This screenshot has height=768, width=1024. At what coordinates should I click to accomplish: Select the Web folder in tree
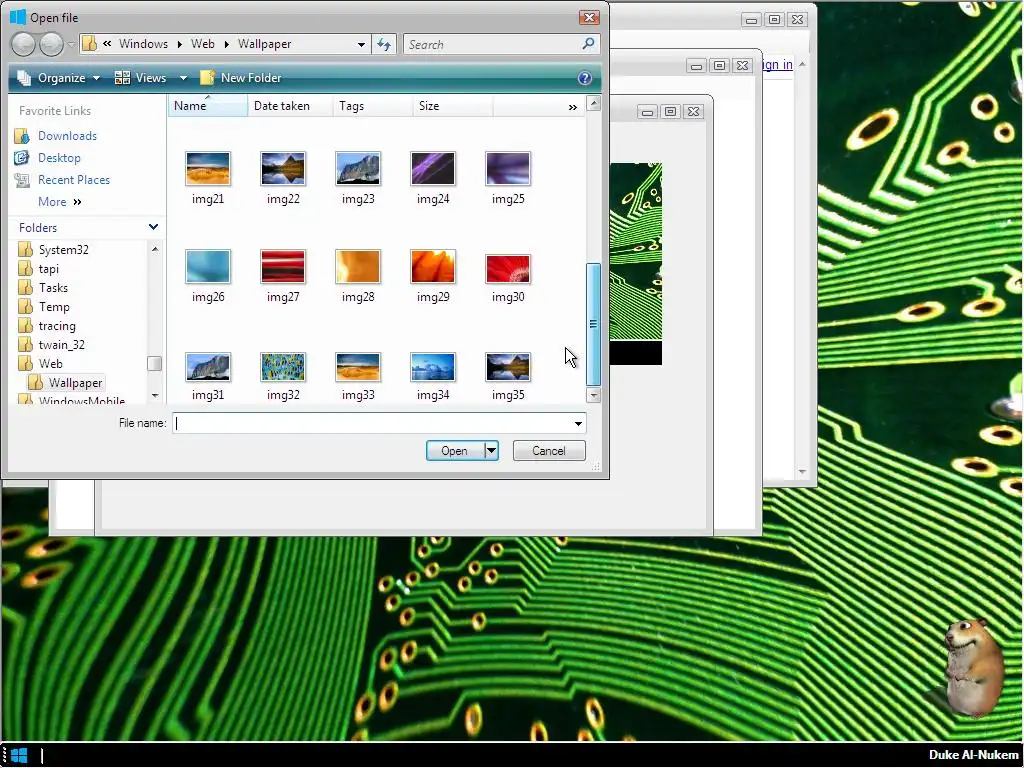click(x=41, y=363)
